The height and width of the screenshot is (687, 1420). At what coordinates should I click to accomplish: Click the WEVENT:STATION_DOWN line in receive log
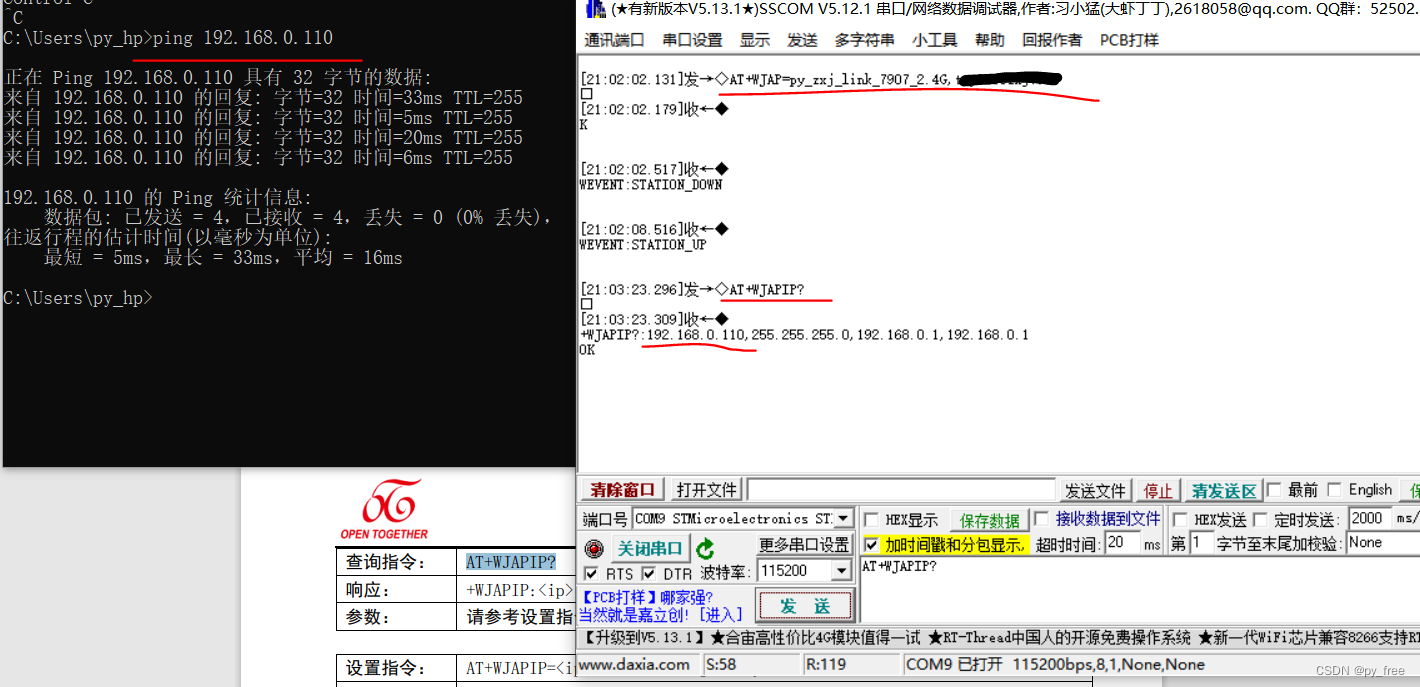click(x=651, y=184)
